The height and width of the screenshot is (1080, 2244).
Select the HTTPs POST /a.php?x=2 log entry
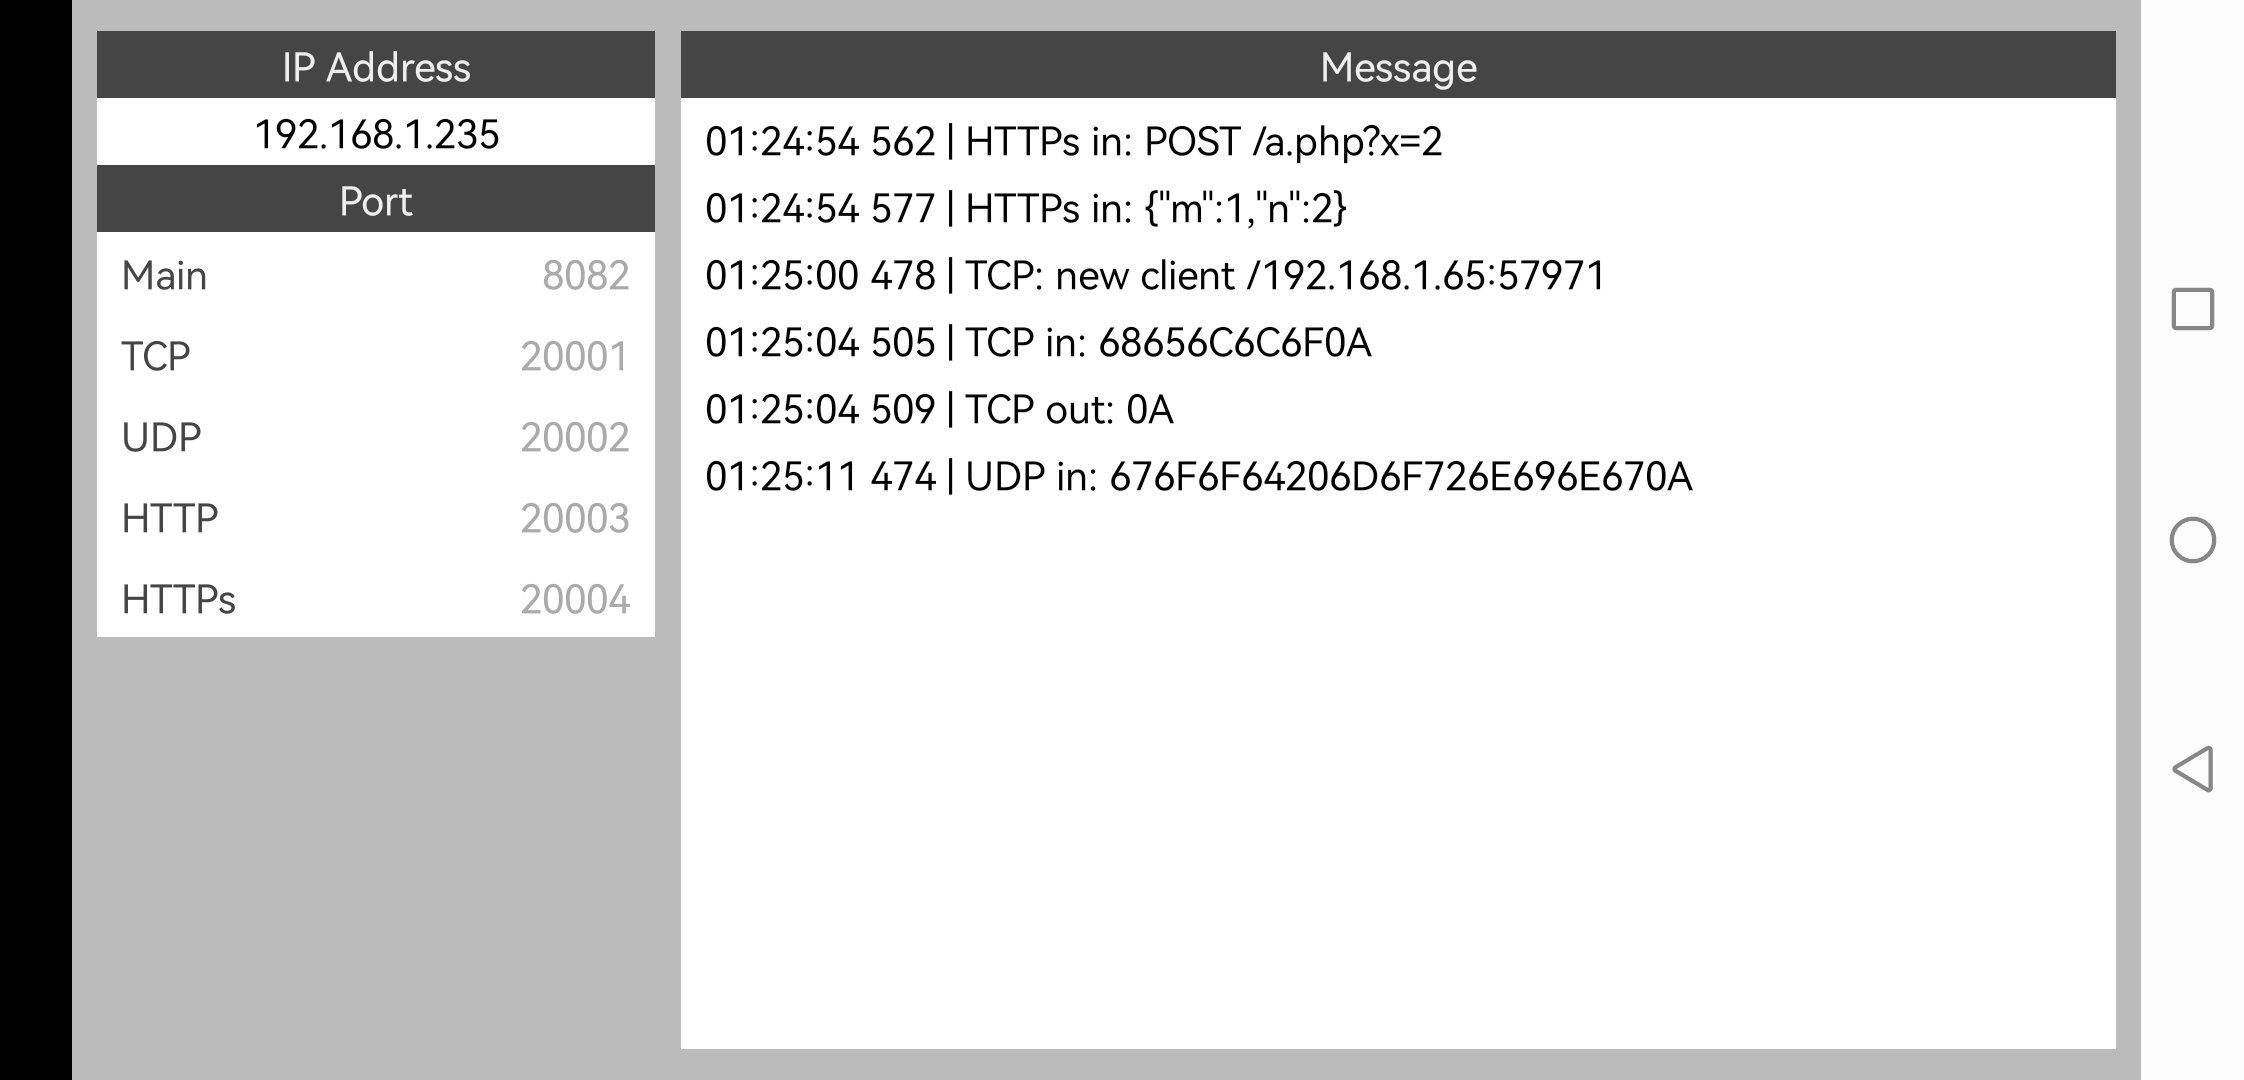(1073, 142)
